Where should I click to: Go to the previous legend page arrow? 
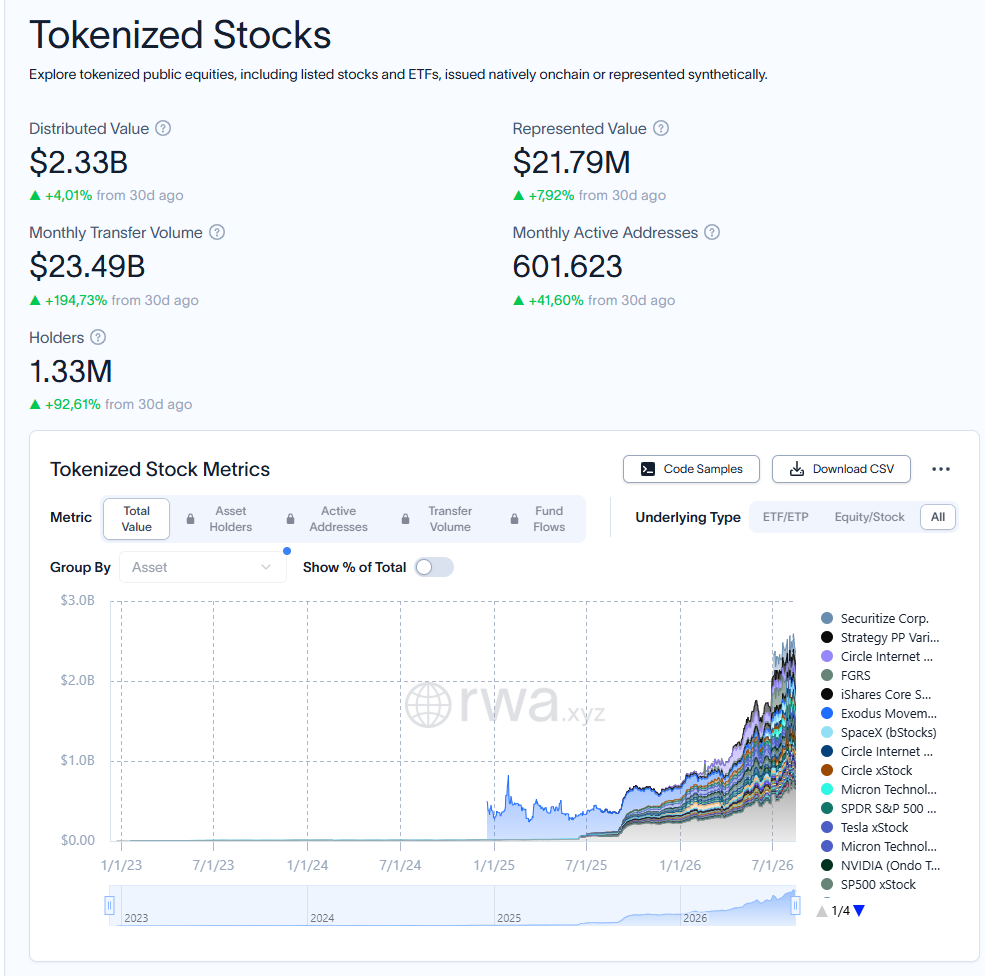[x=822, y=911]
